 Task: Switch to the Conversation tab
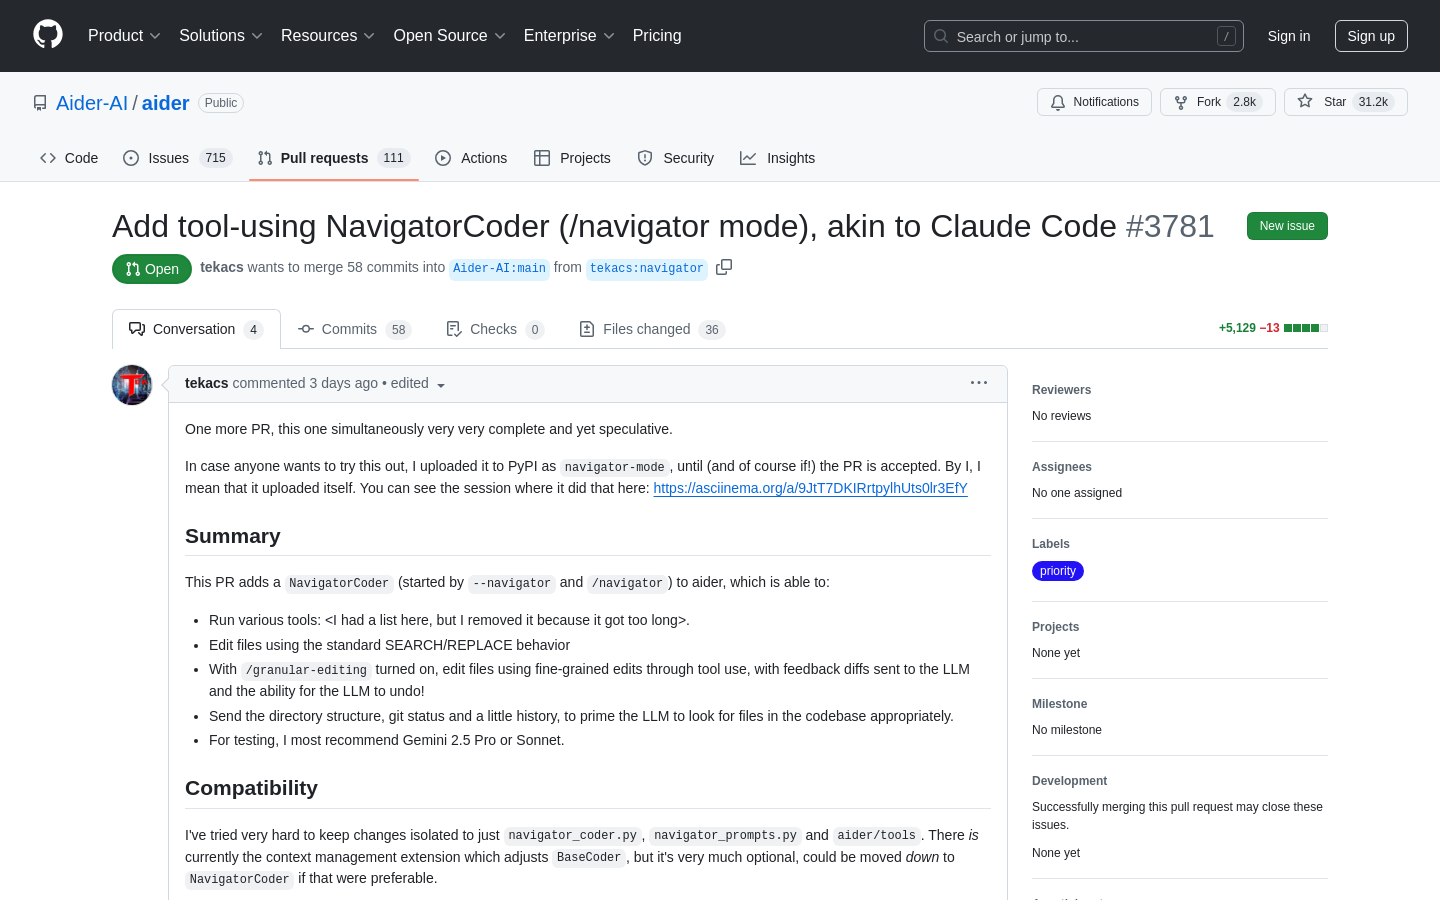click(196, 329)
